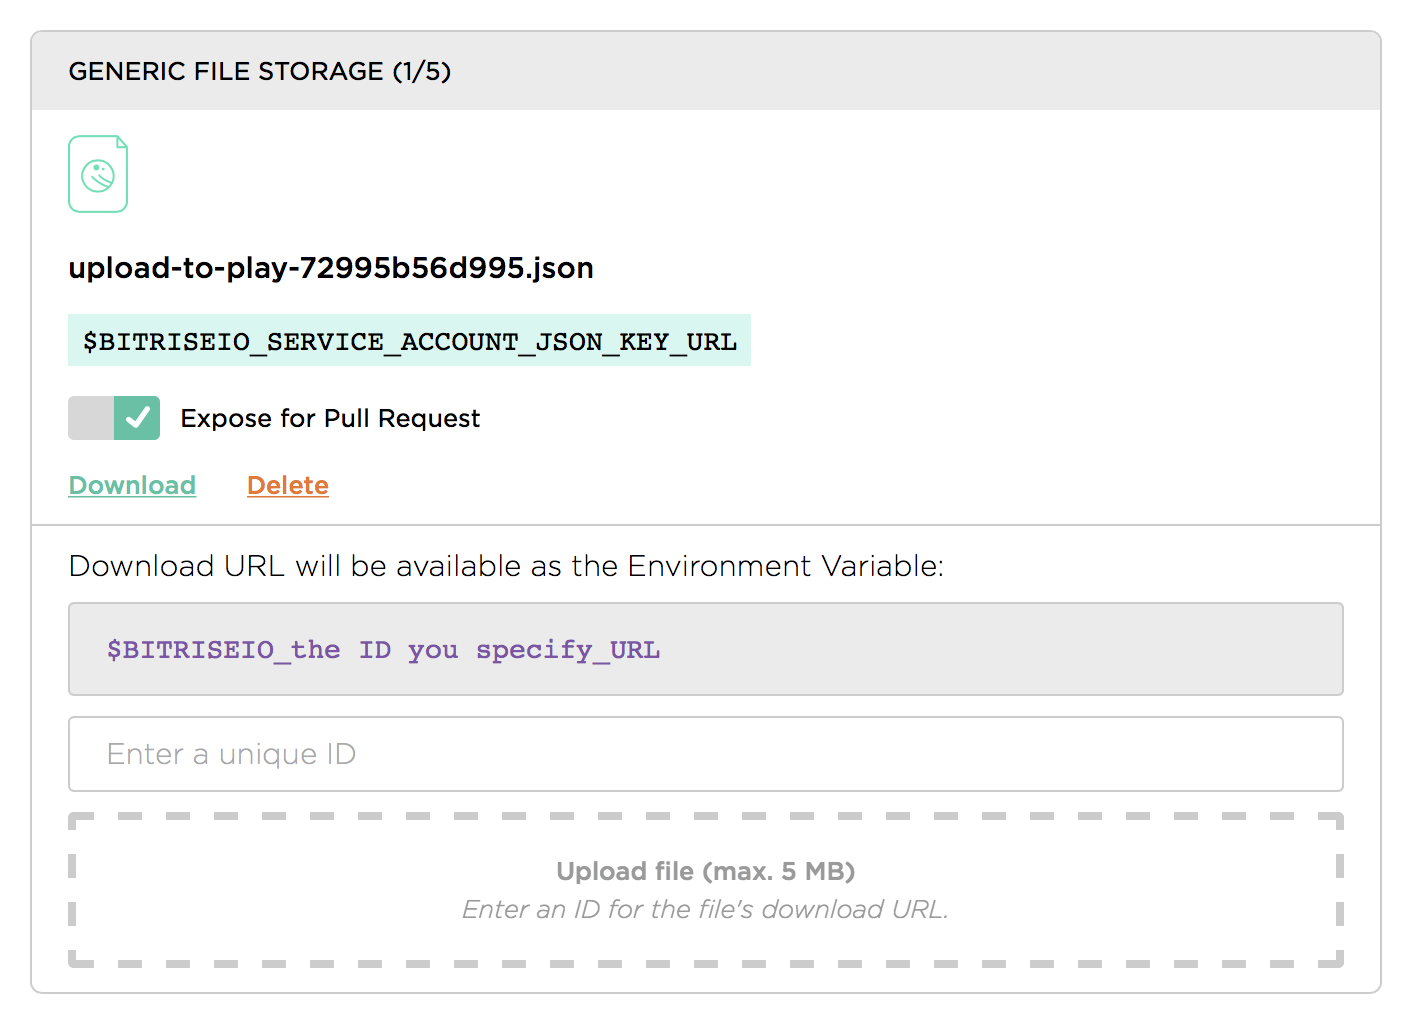
Task: Click the Expose for Pull Request label
Action: click(330, 418)
